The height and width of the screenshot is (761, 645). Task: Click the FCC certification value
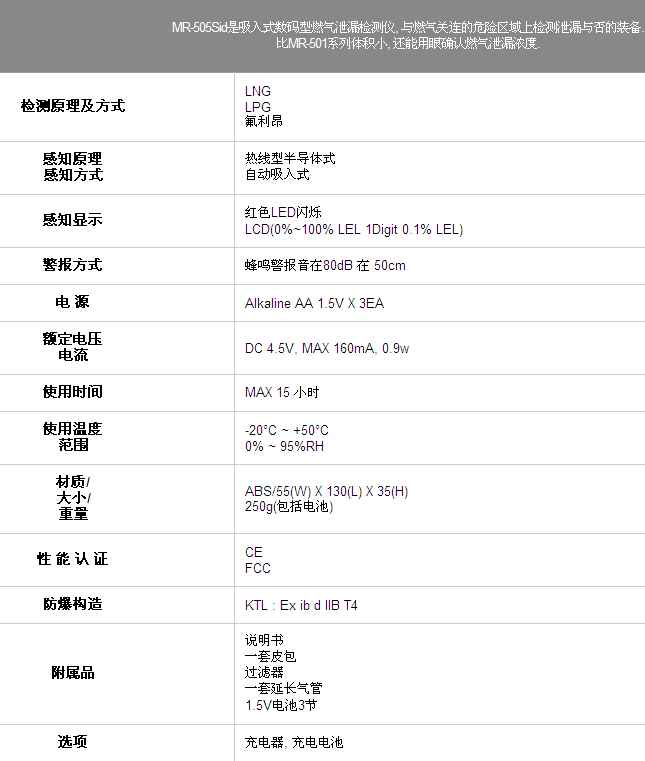point(258,568)
